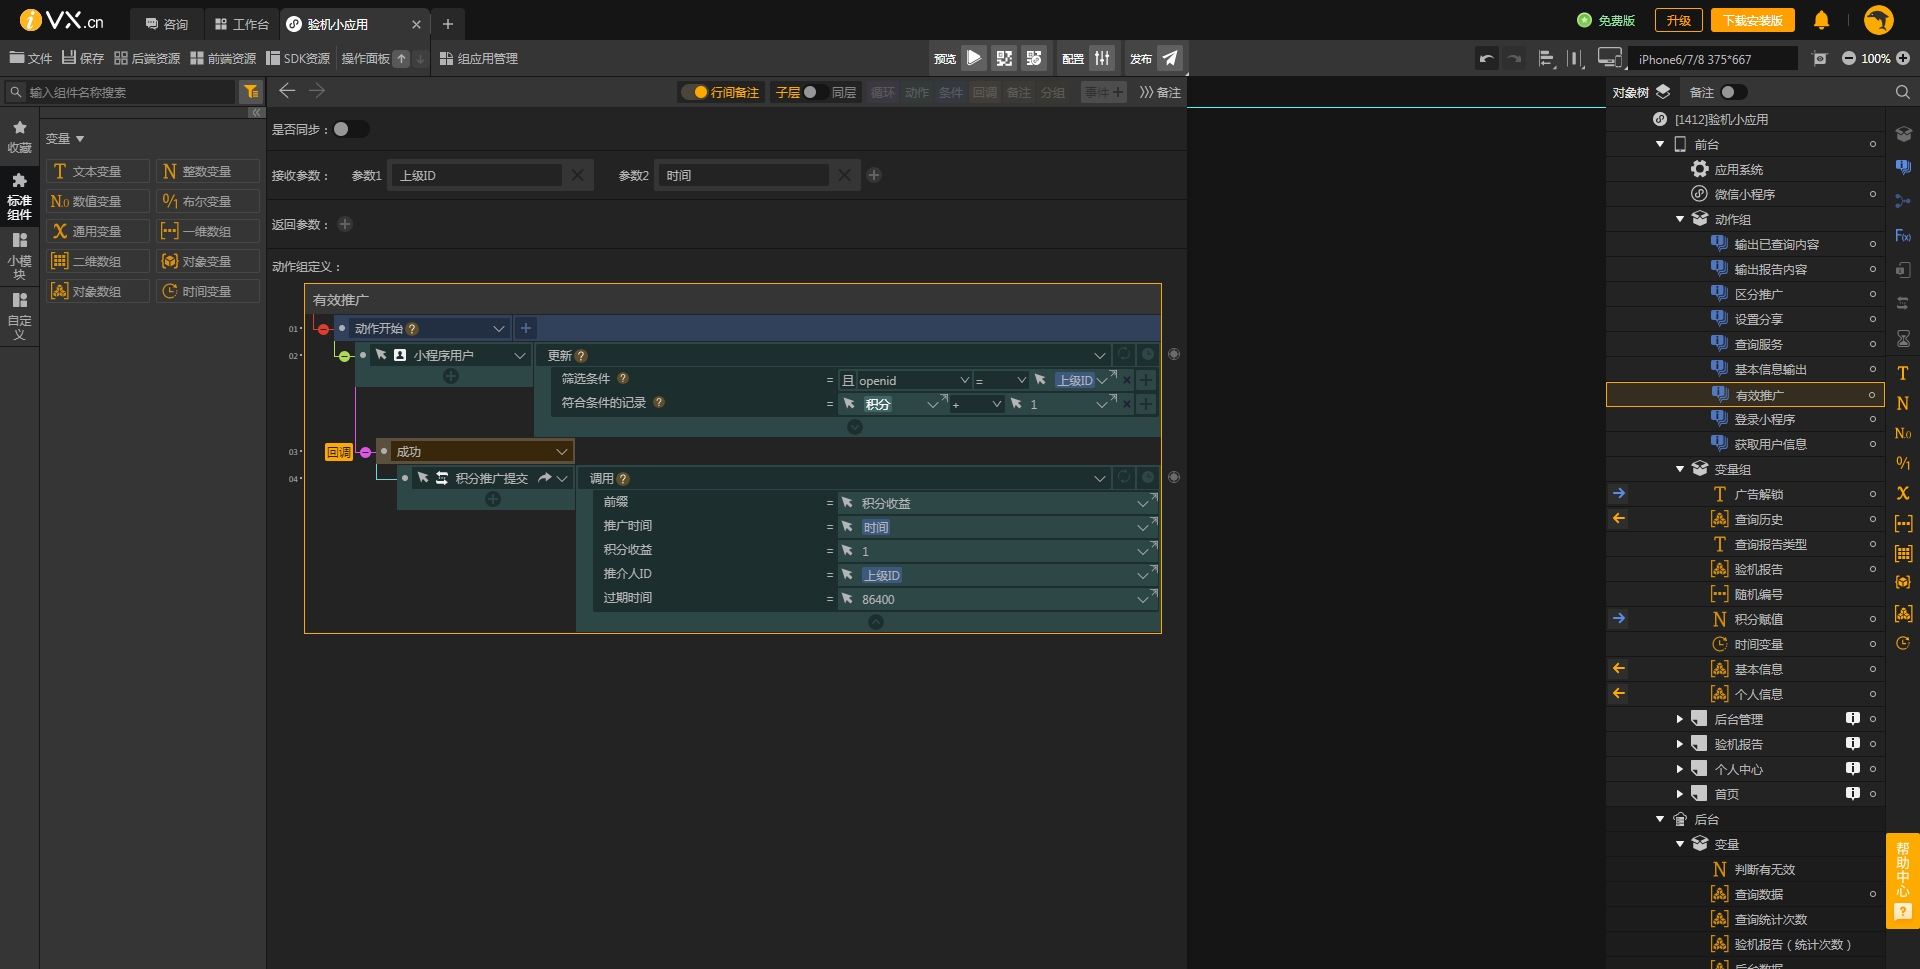Image resolution: width=1920 pixels, height=969 pixels.
Task: Open the SDK资源 menu
Action: pos(298,58)
